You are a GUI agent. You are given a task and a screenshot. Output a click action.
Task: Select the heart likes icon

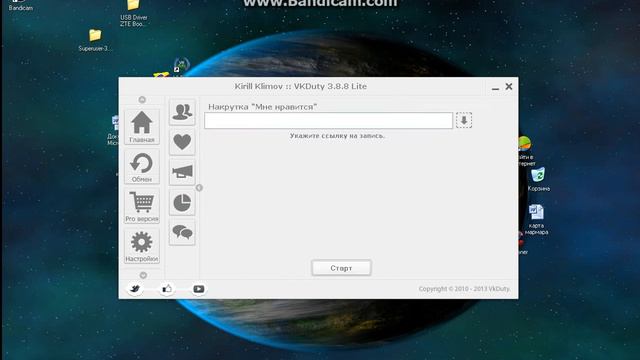point(182,142)
